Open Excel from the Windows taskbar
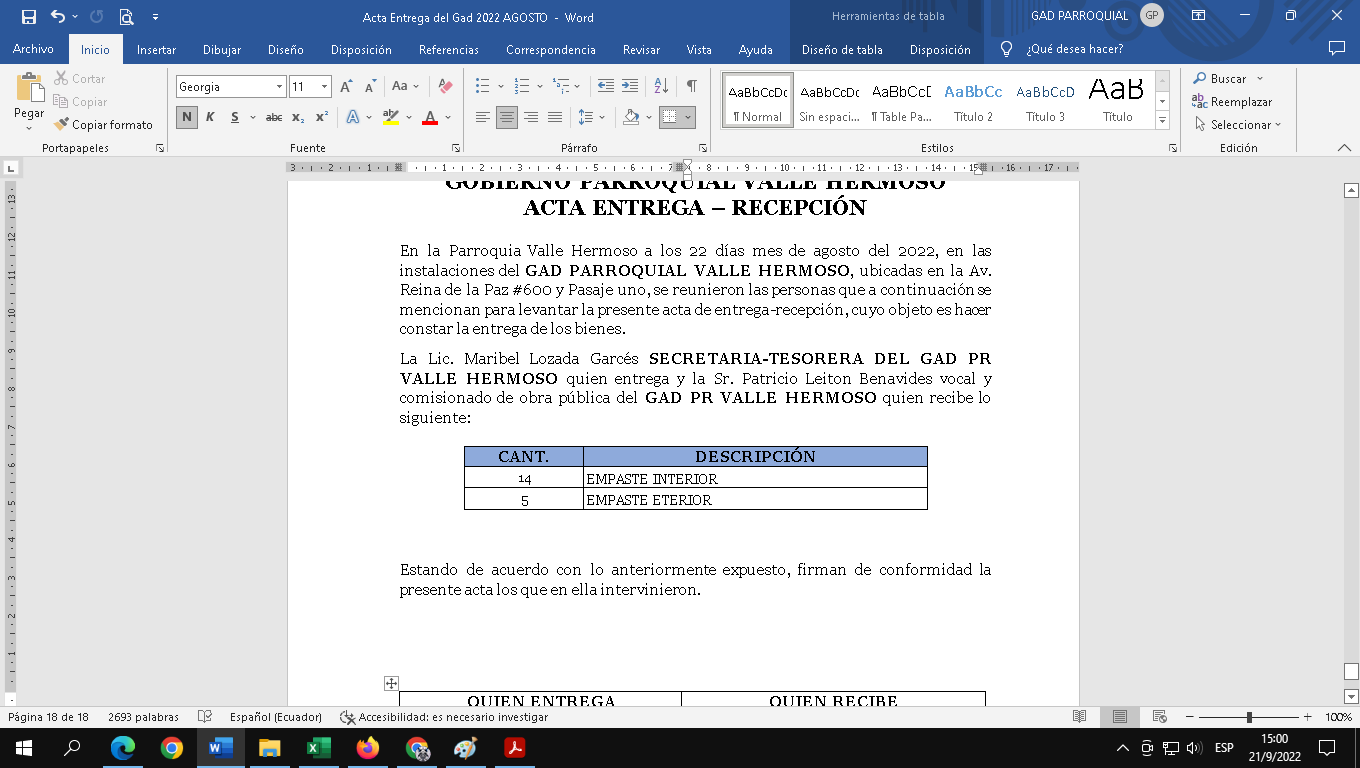 [319, 748]
